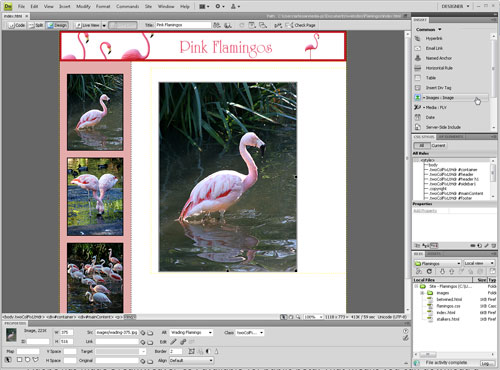Click the image Src field
The image size is (500, 370).
tap(116, 333)
